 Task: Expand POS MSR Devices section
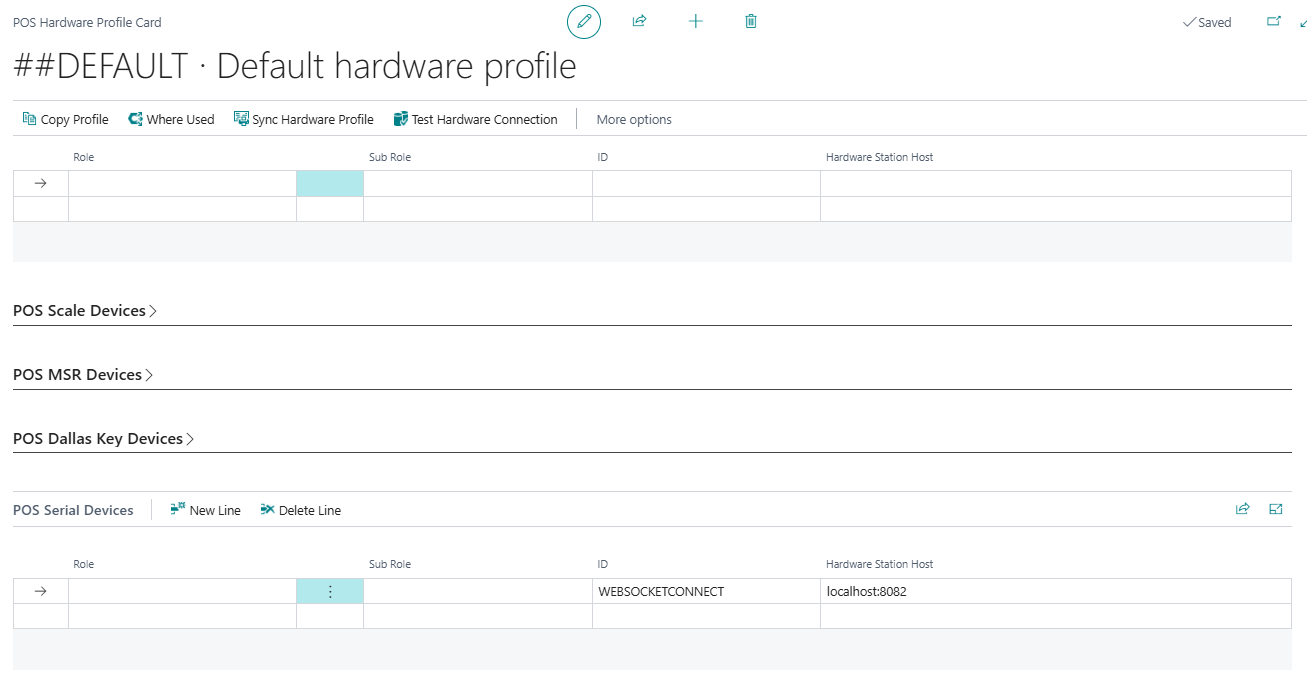click(x=83, y=375)
